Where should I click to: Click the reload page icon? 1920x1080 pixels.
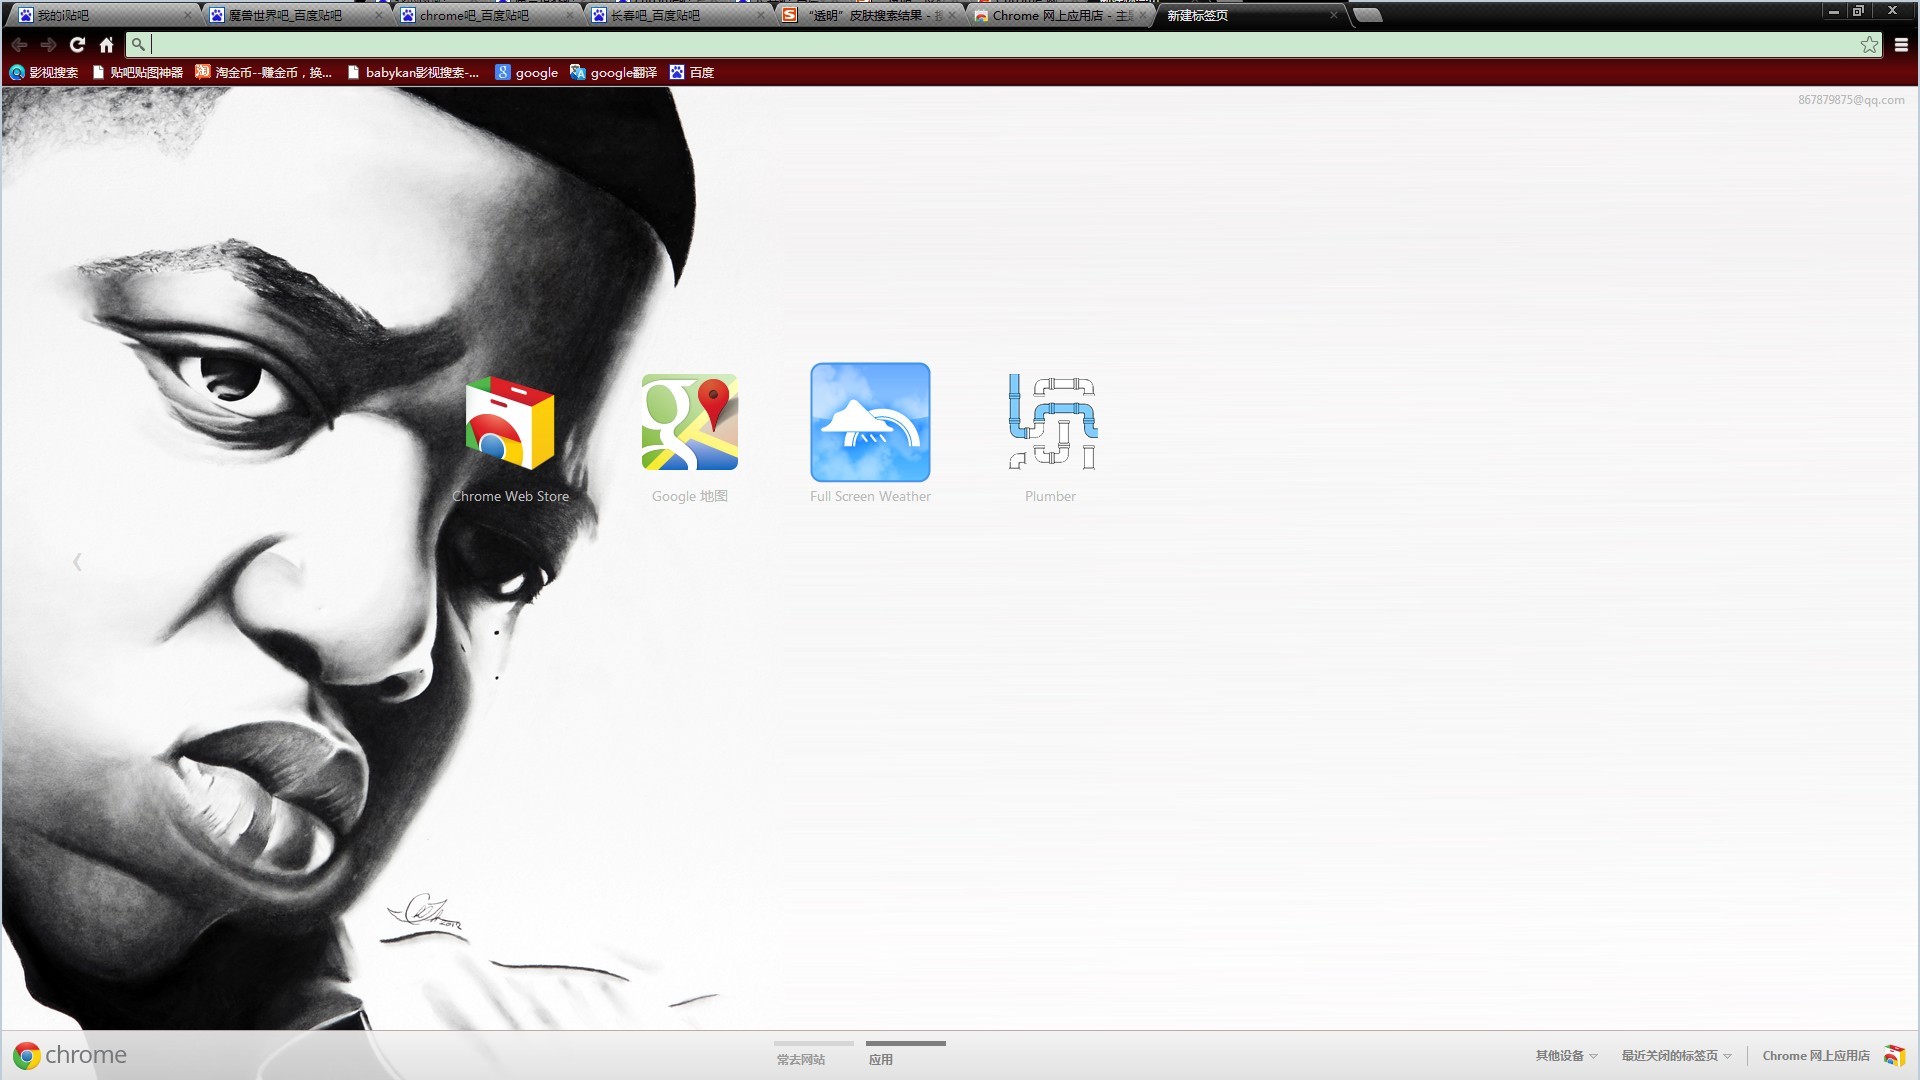click(77, 44)
